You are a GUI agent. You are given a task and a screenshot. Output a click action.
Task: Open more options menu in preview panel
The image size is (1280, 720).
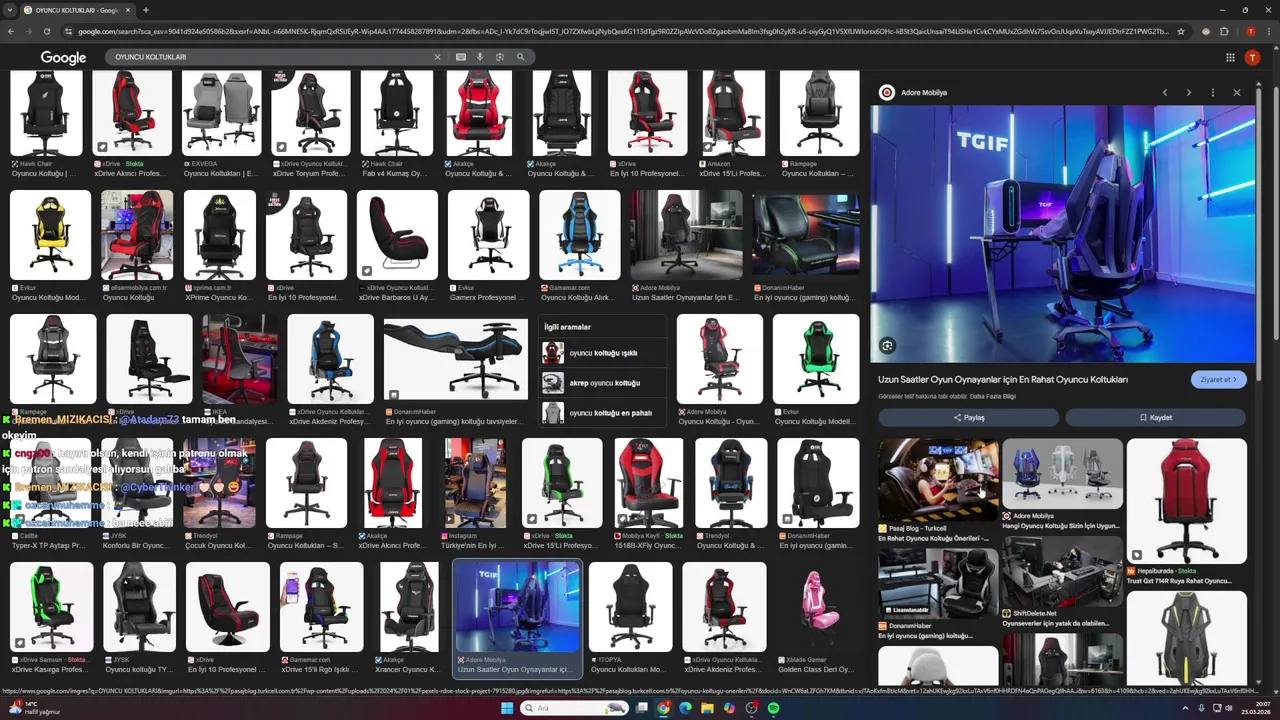tap(1212, 92)
